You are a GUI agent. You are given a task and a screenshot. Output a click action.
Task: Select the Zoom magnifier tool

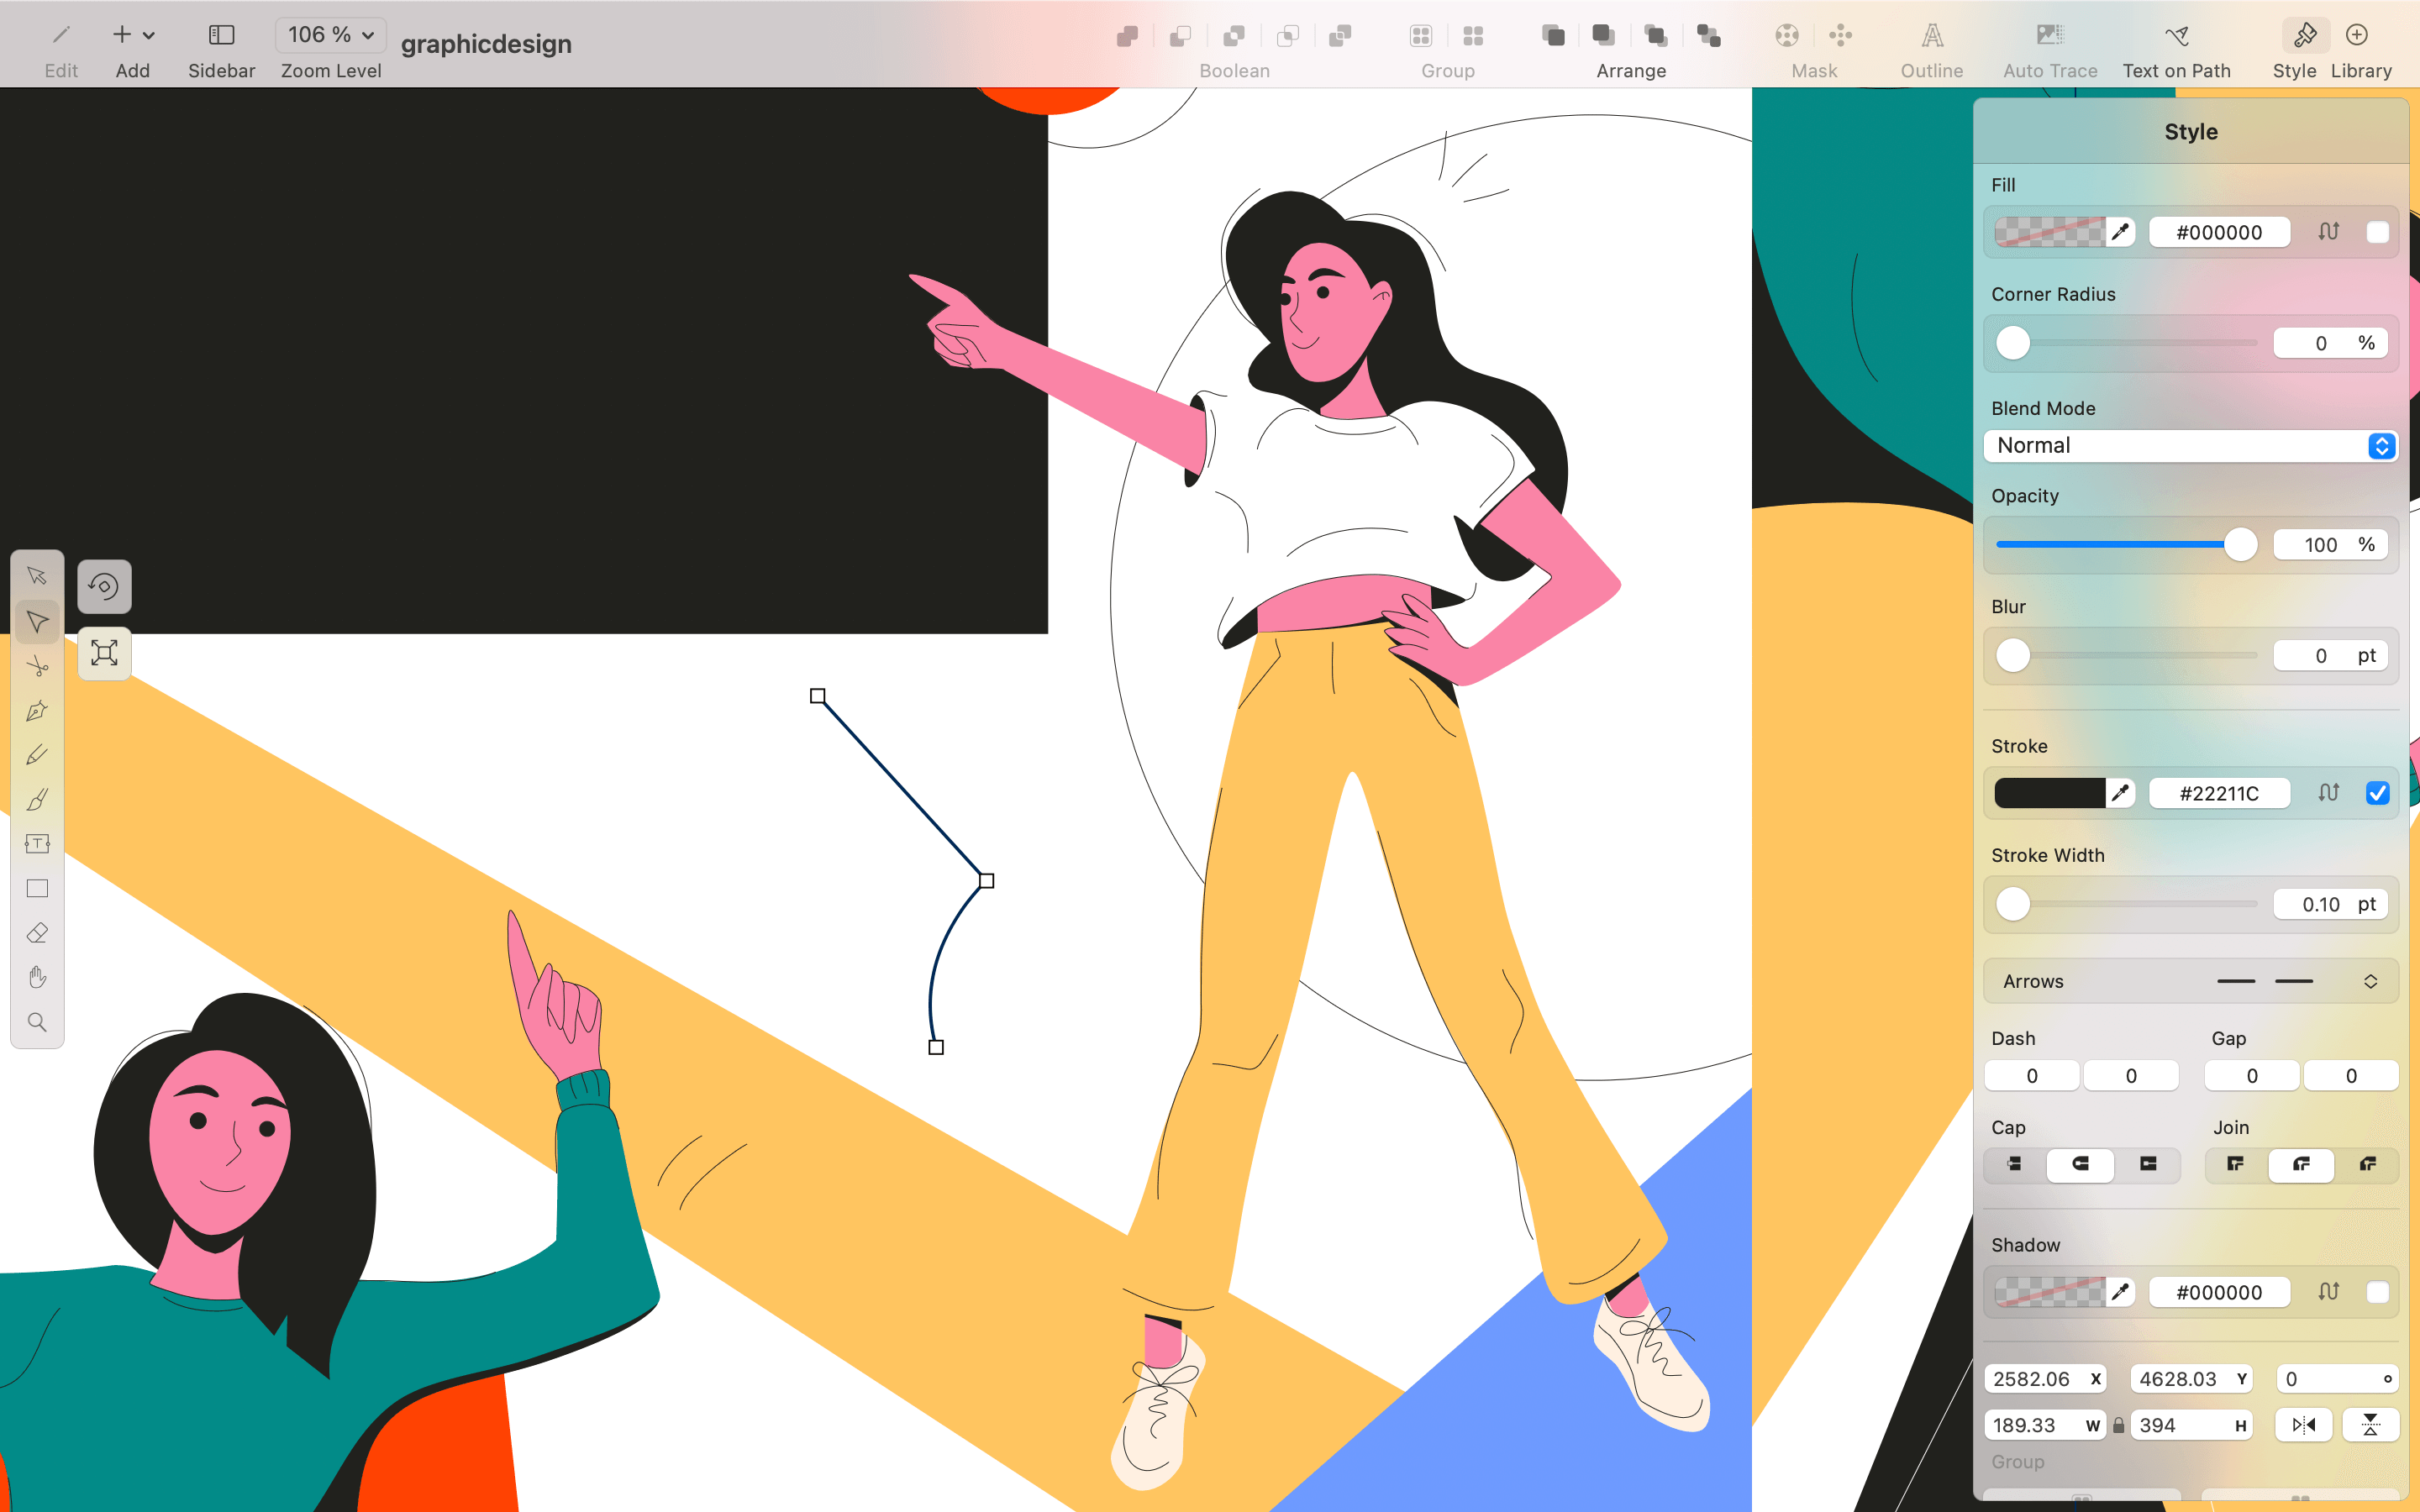[x=37, y=1022]
